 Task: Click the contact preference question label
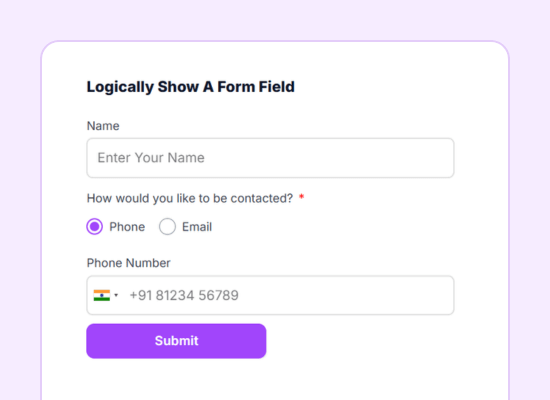click(190, 199)
